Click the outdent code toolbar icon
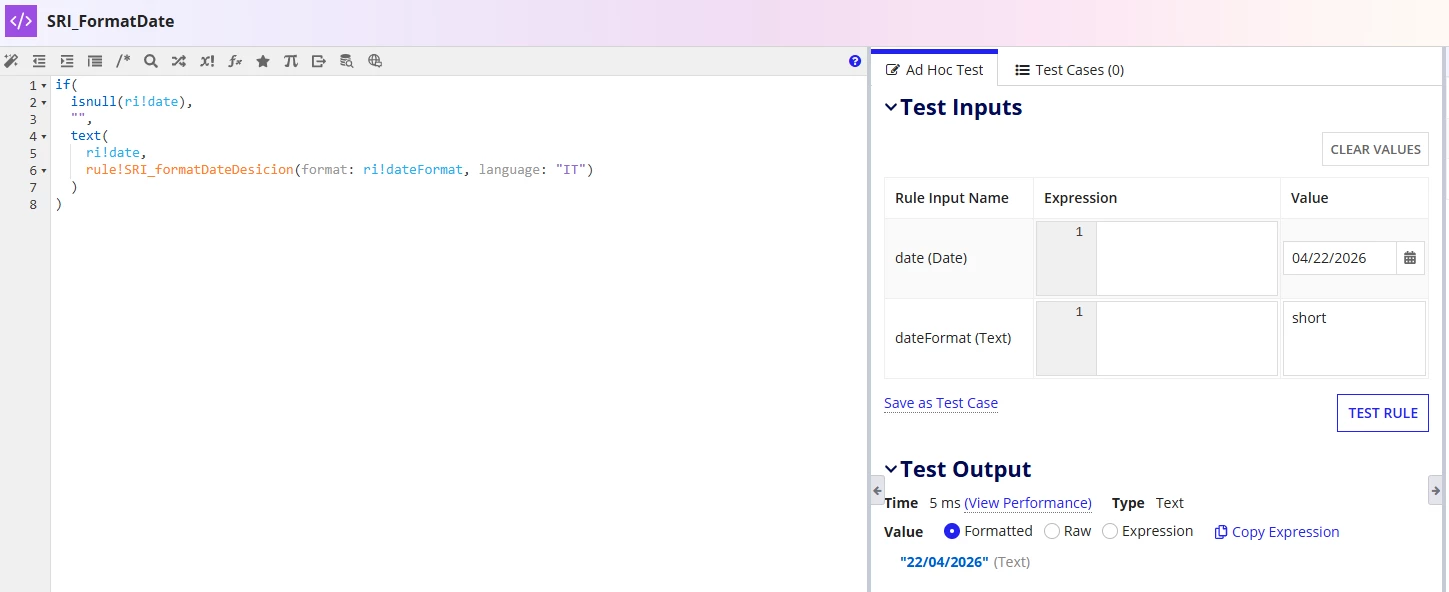Screen dimensions: 1449x592 click(39, 61)
